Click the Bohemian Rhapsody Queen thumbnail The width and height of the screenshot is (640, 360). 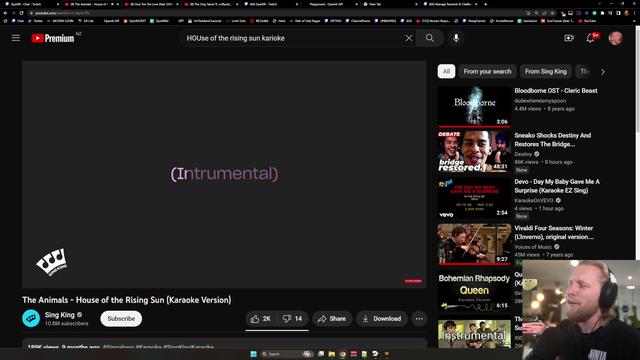click(474, 290)
